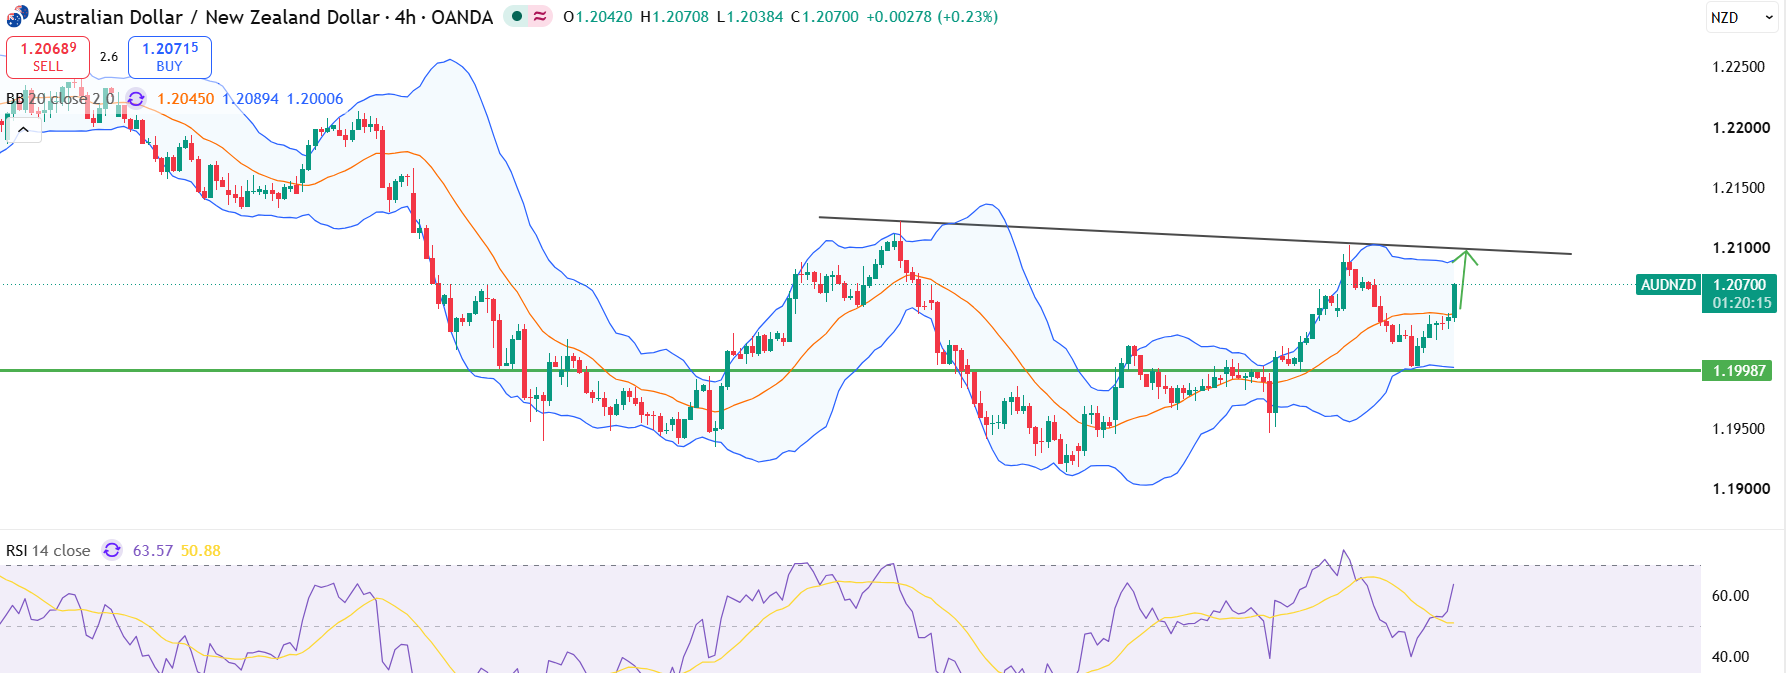This screenshot has height=673, width=1786.
Task: Click the green 1.19987 horizontal line price label
Action: coord(1738,371)
